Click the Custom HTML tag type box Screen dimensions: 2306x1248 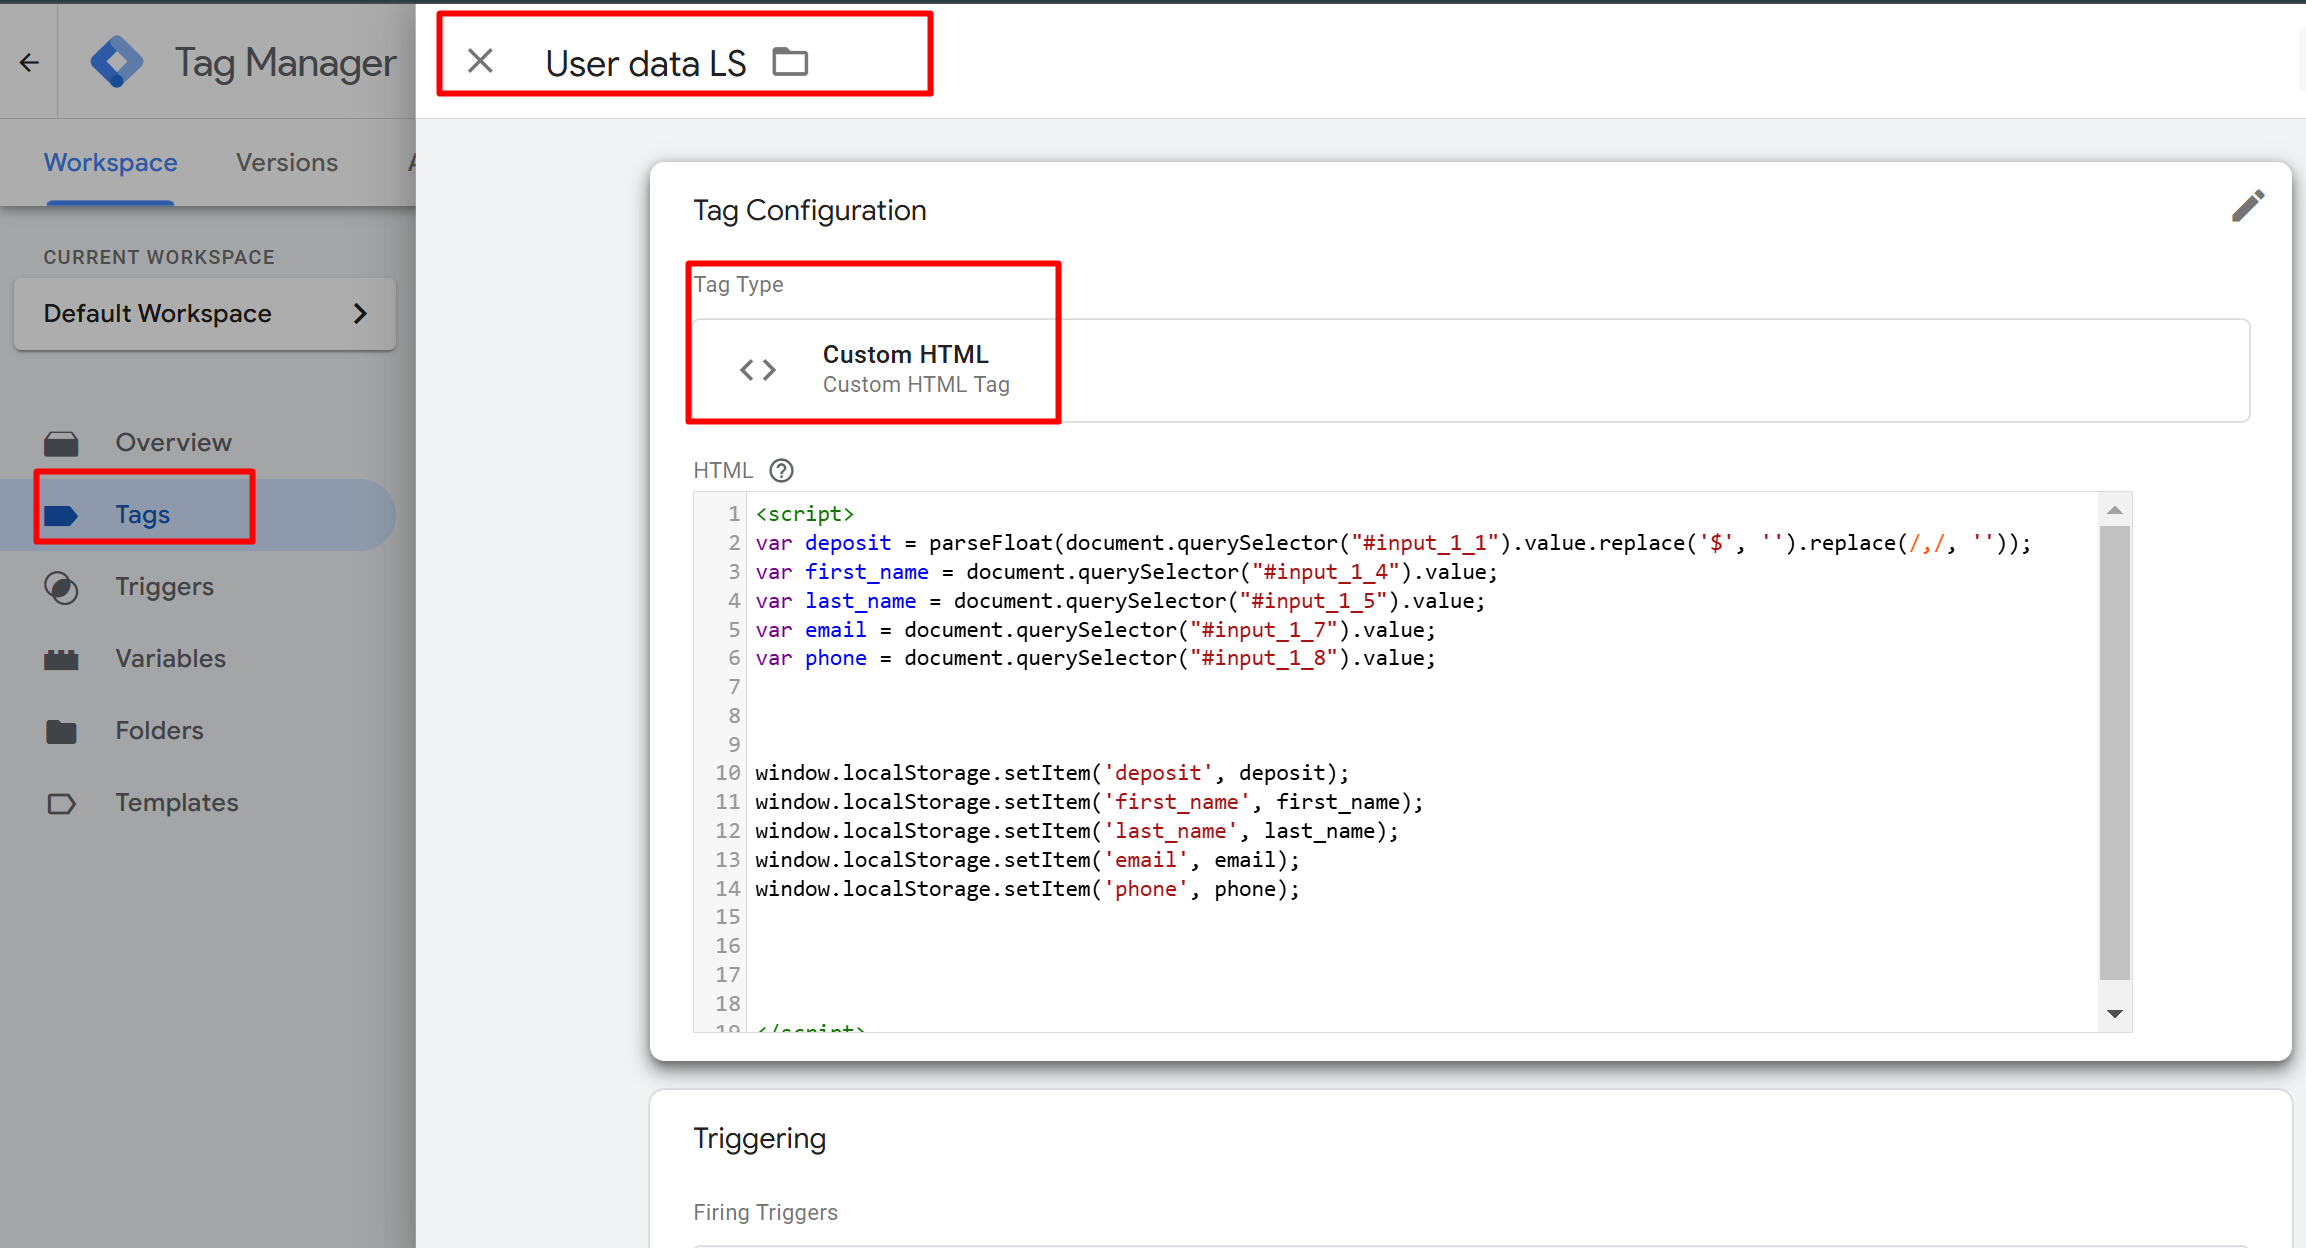pyautogui.click(x=1470, y=370)
